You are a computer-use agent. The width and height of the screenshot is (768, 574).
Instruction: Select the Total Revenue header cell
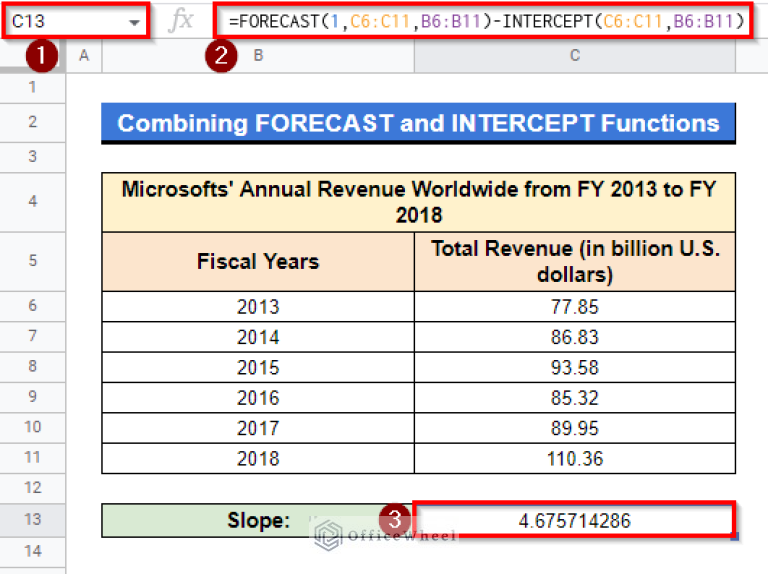pos(574,262)
